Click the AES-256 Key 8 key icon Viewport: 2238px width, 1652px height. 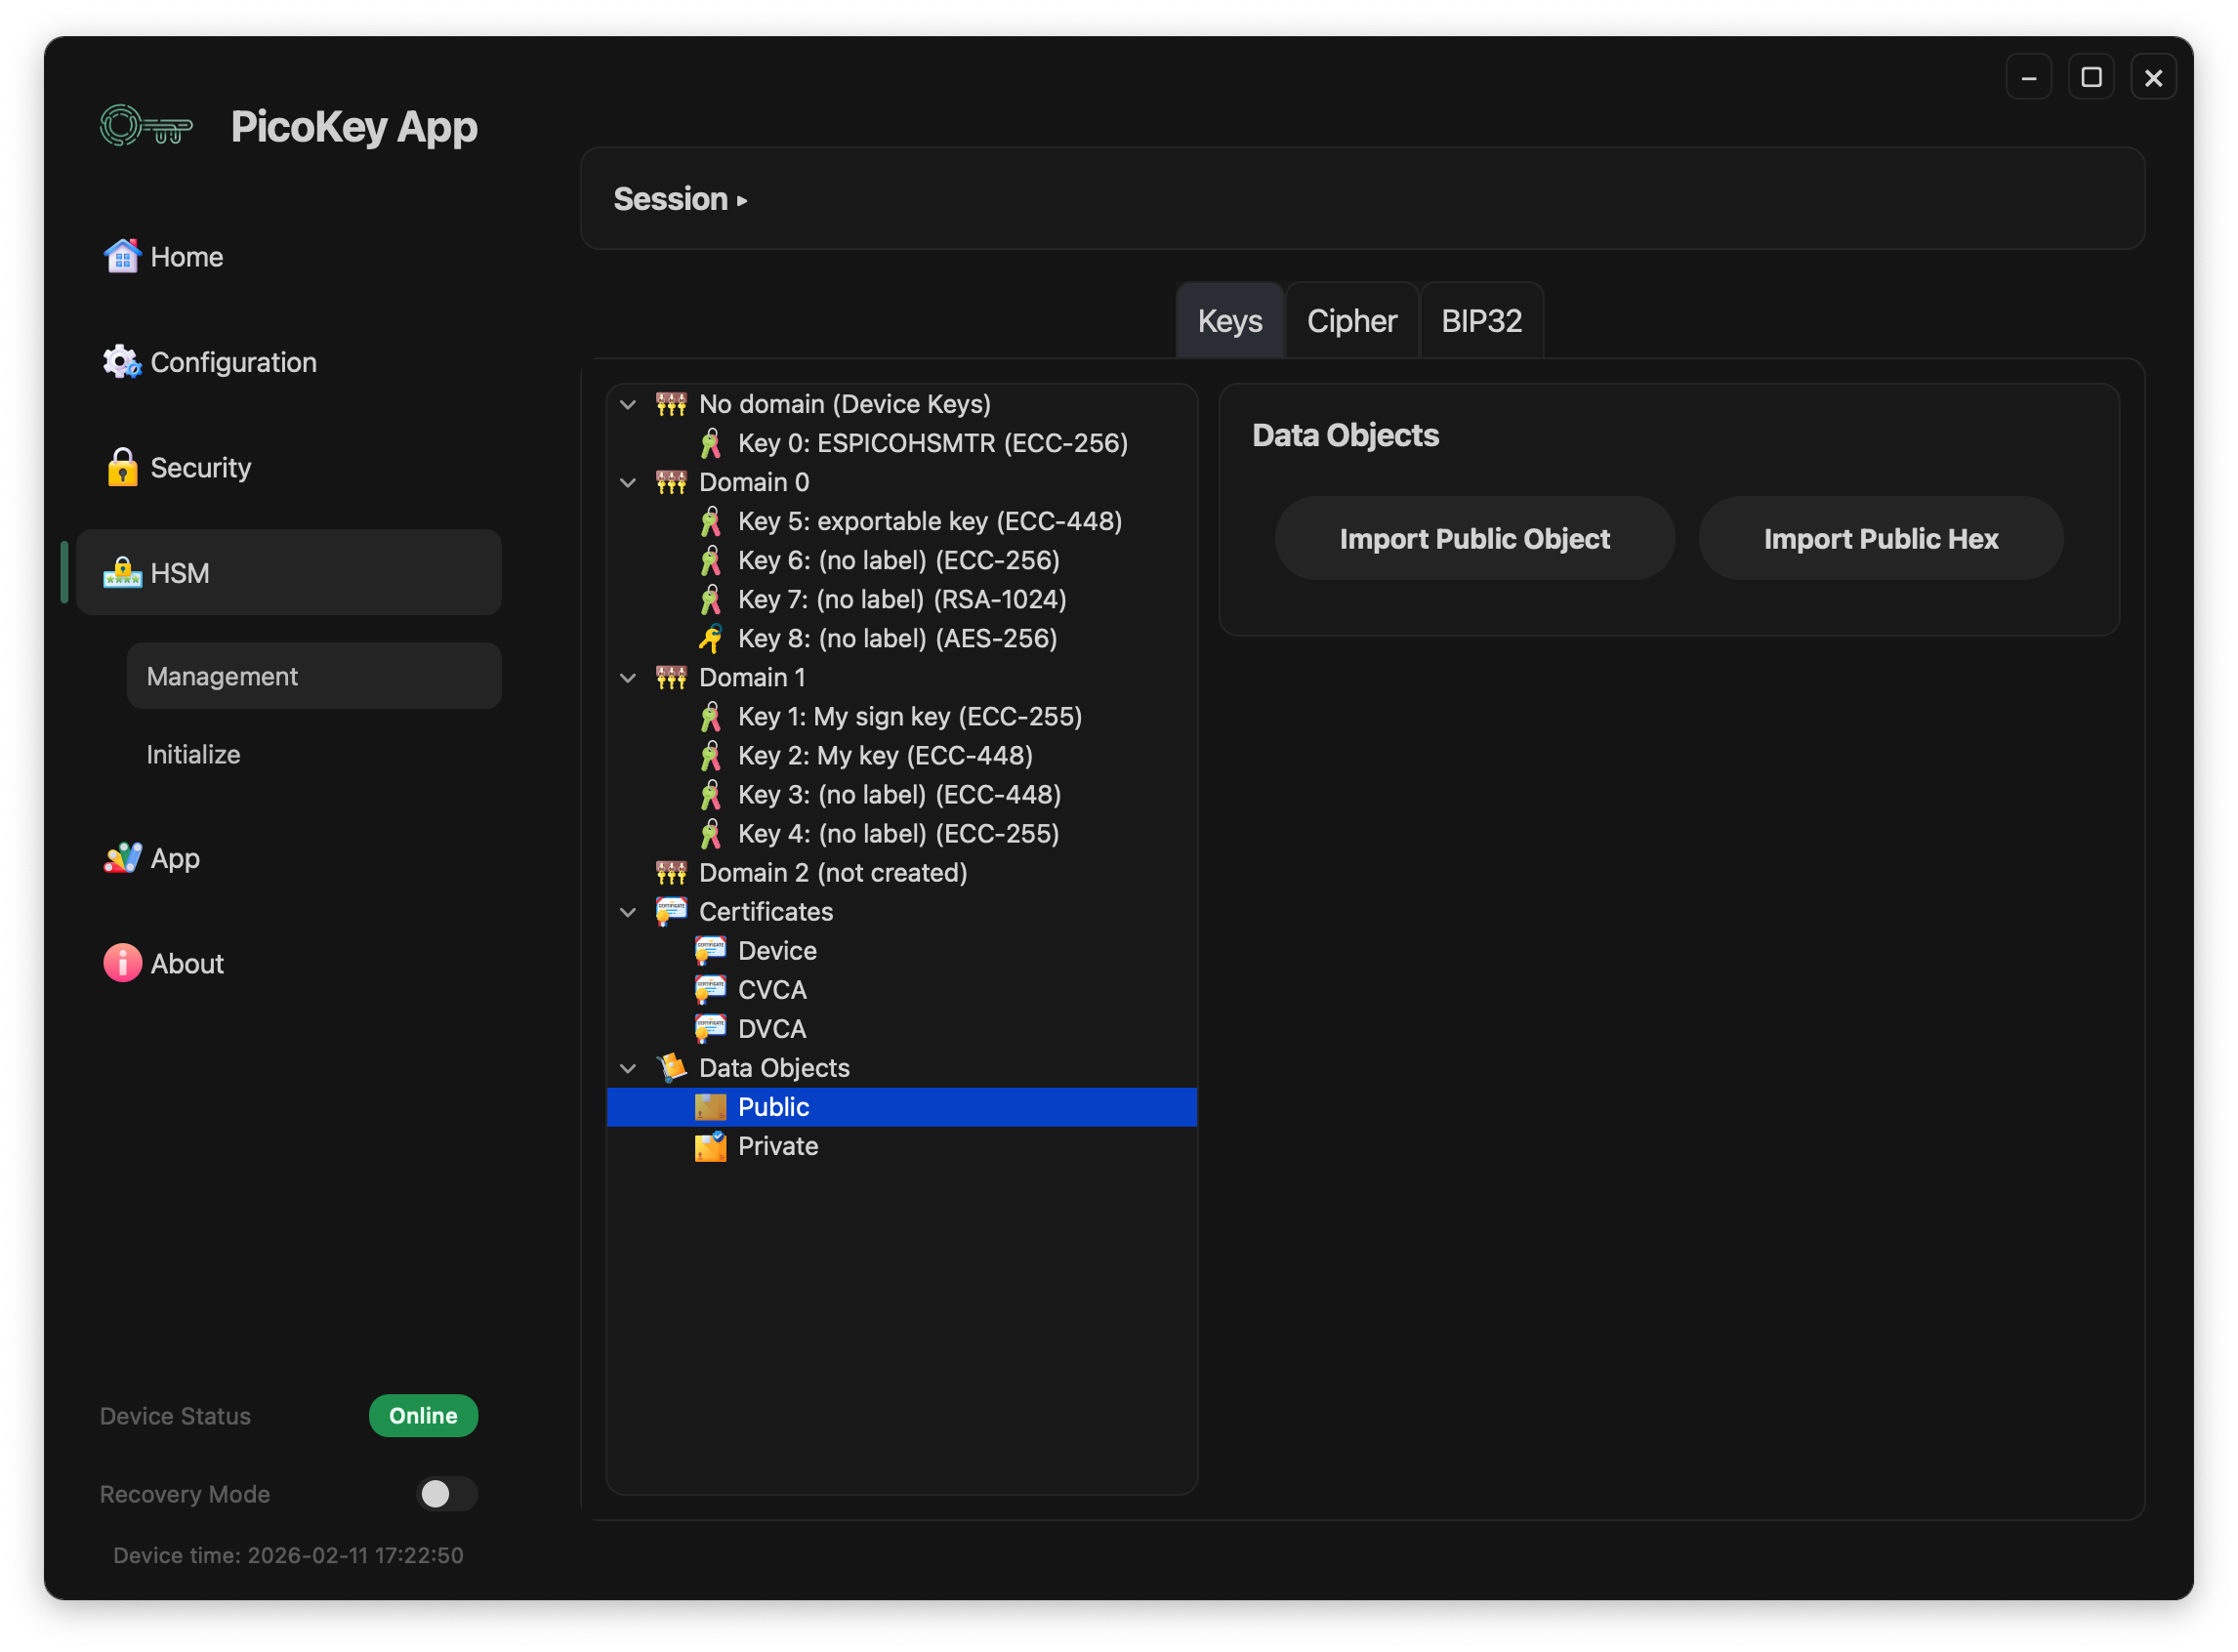click(710, 638)
